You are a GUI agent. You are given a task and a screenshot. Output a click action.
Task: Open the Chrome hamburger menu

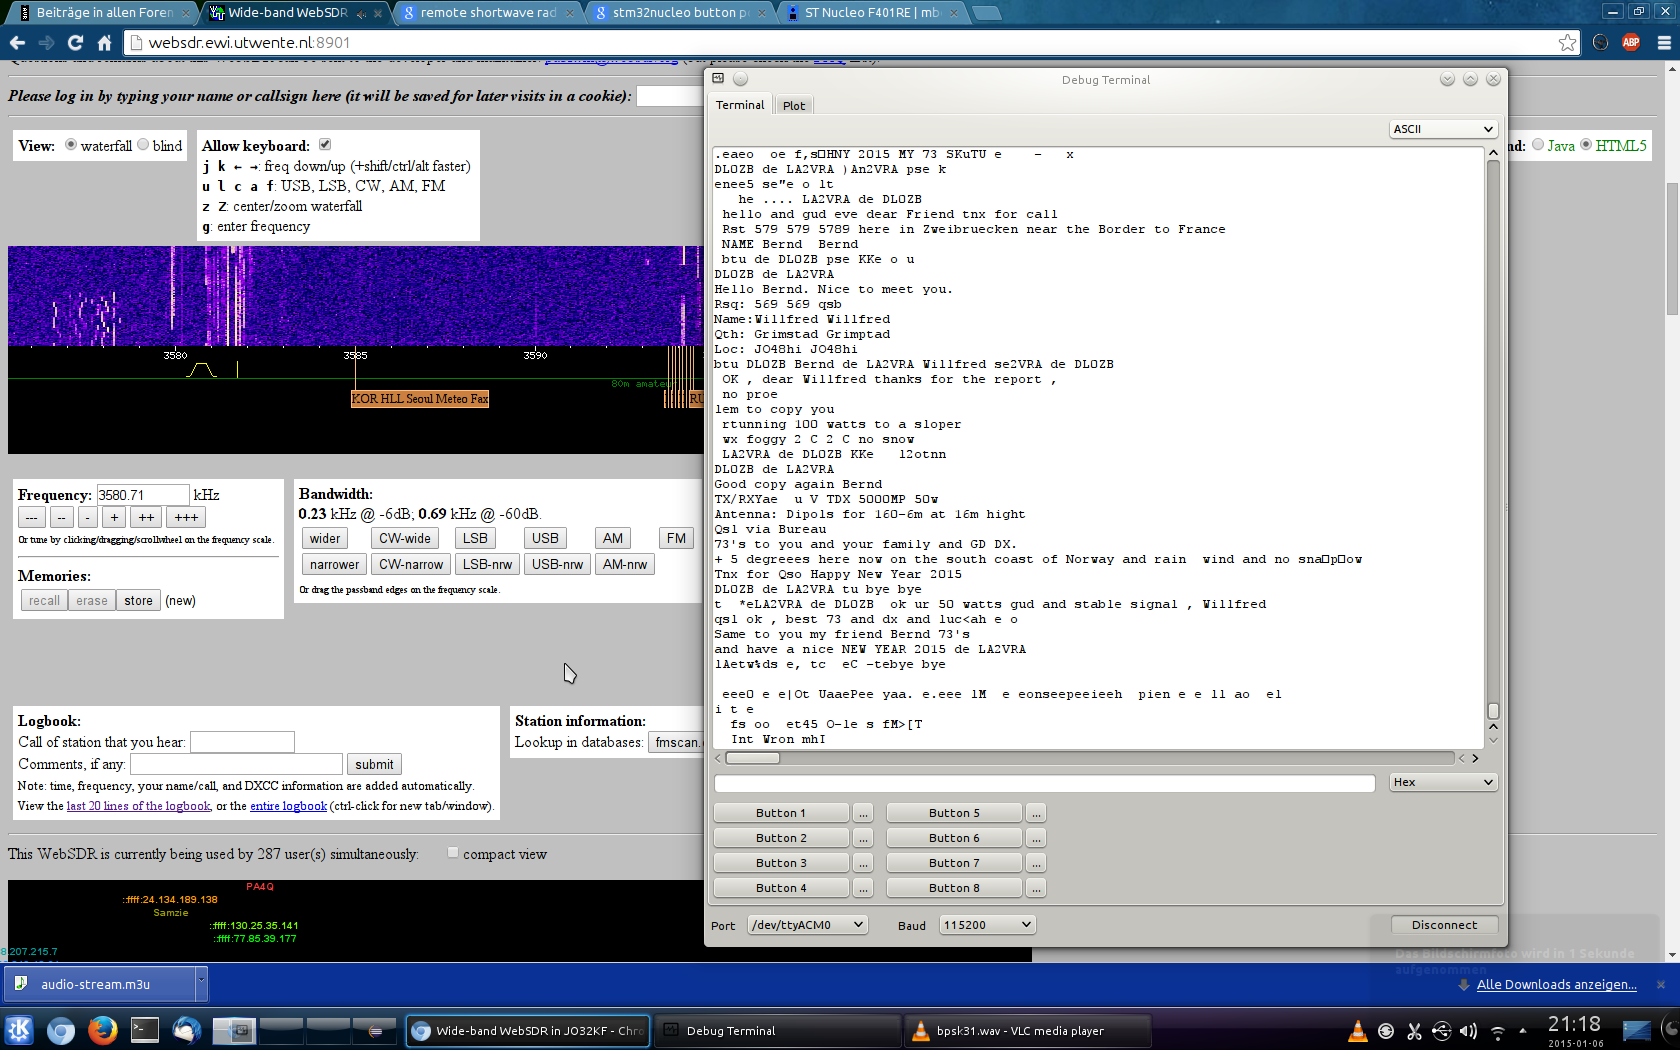point(1664,42)
